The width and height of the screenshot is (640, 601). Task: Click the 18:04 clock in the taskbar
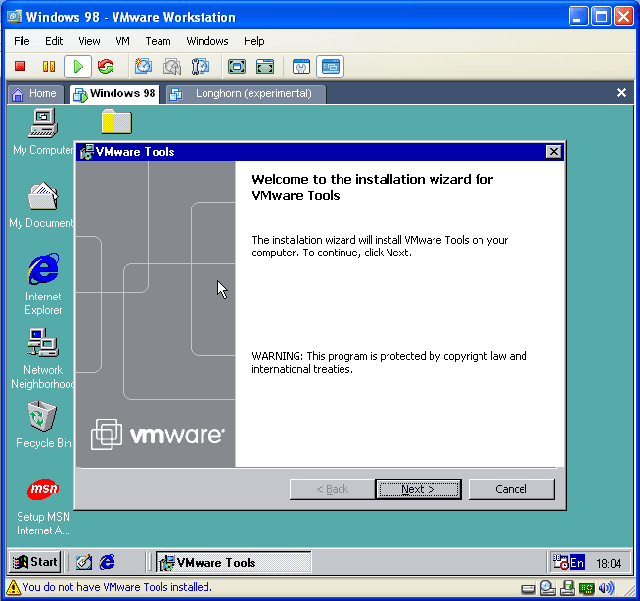[609, 563]
